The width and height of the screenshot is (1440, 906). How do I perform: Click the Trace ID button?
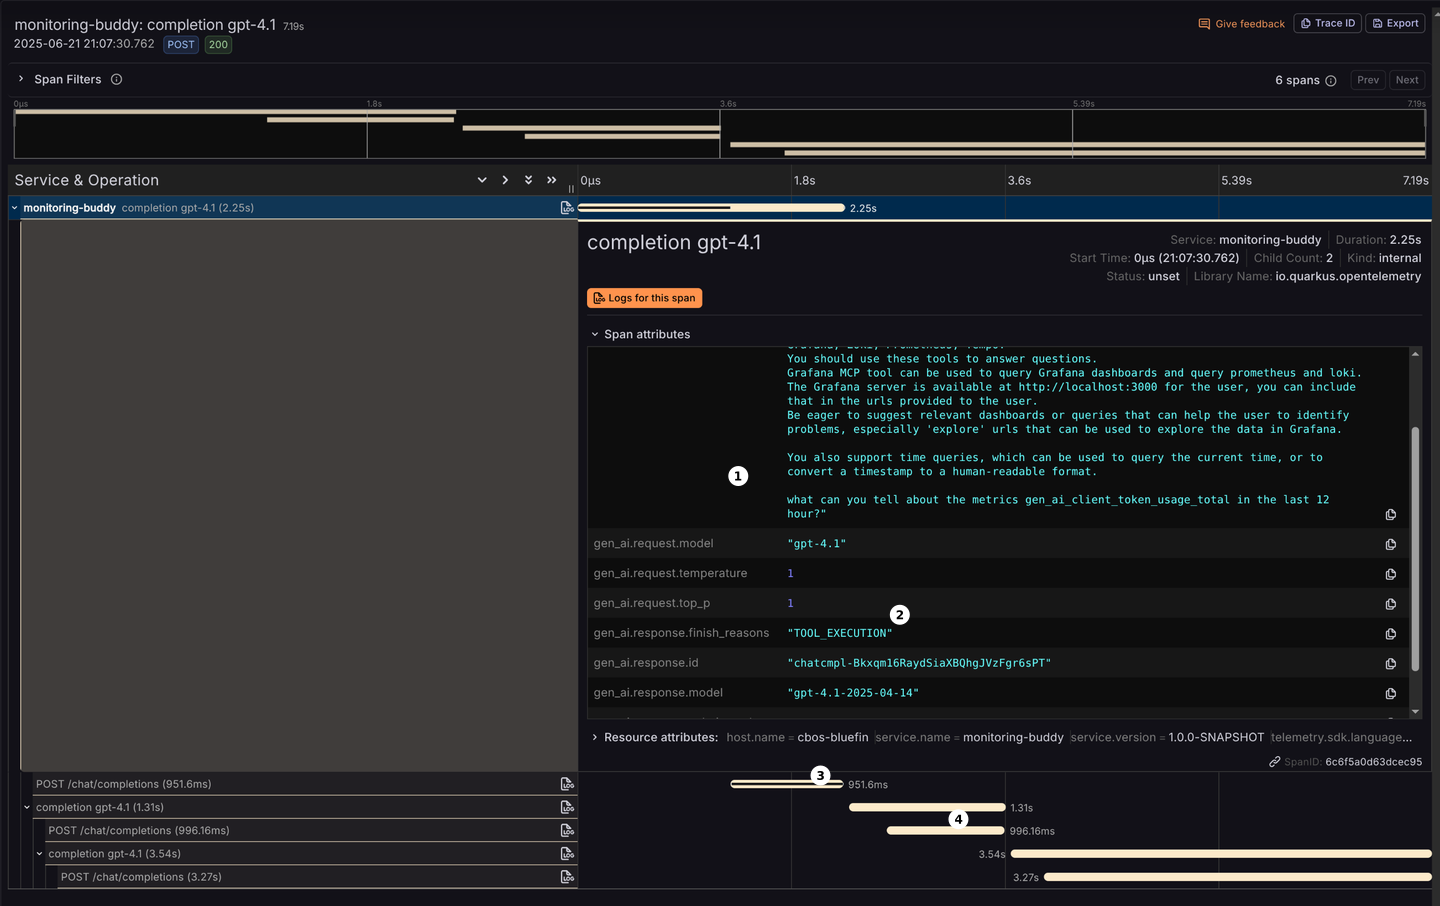pyautogui.click(x=1328, y=23)
